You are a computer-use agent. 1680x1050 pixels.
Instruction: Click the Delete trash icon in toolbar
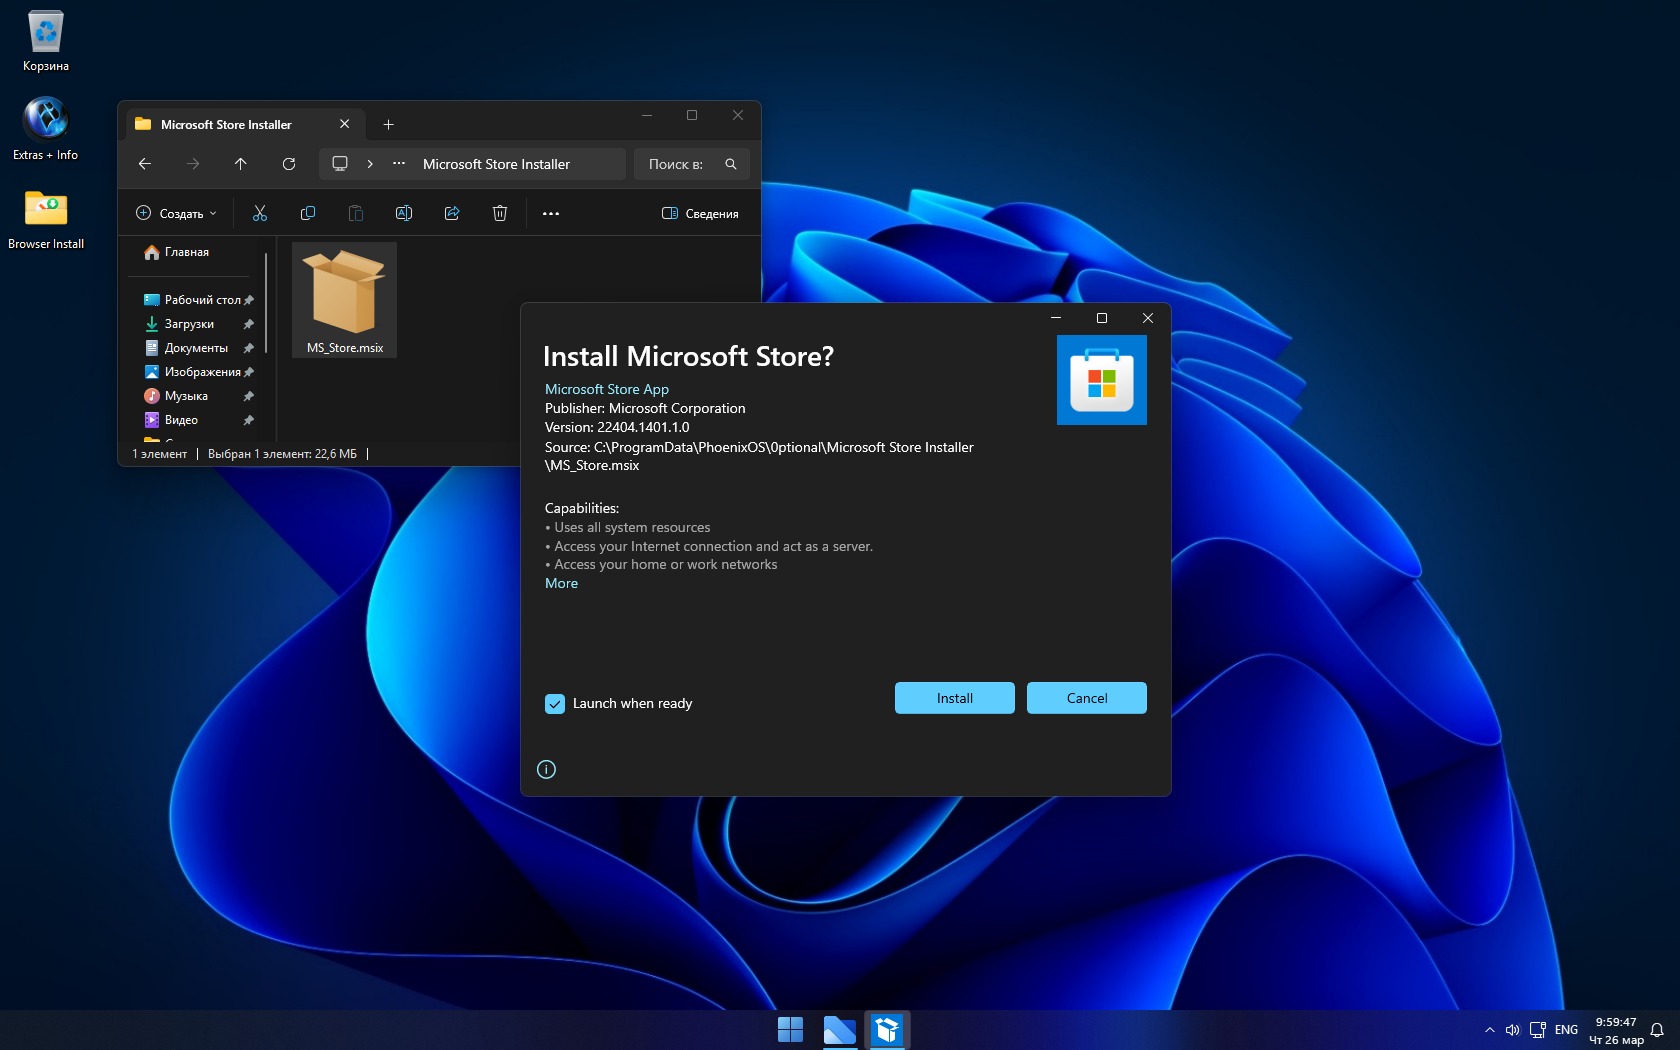click(500, 213)
